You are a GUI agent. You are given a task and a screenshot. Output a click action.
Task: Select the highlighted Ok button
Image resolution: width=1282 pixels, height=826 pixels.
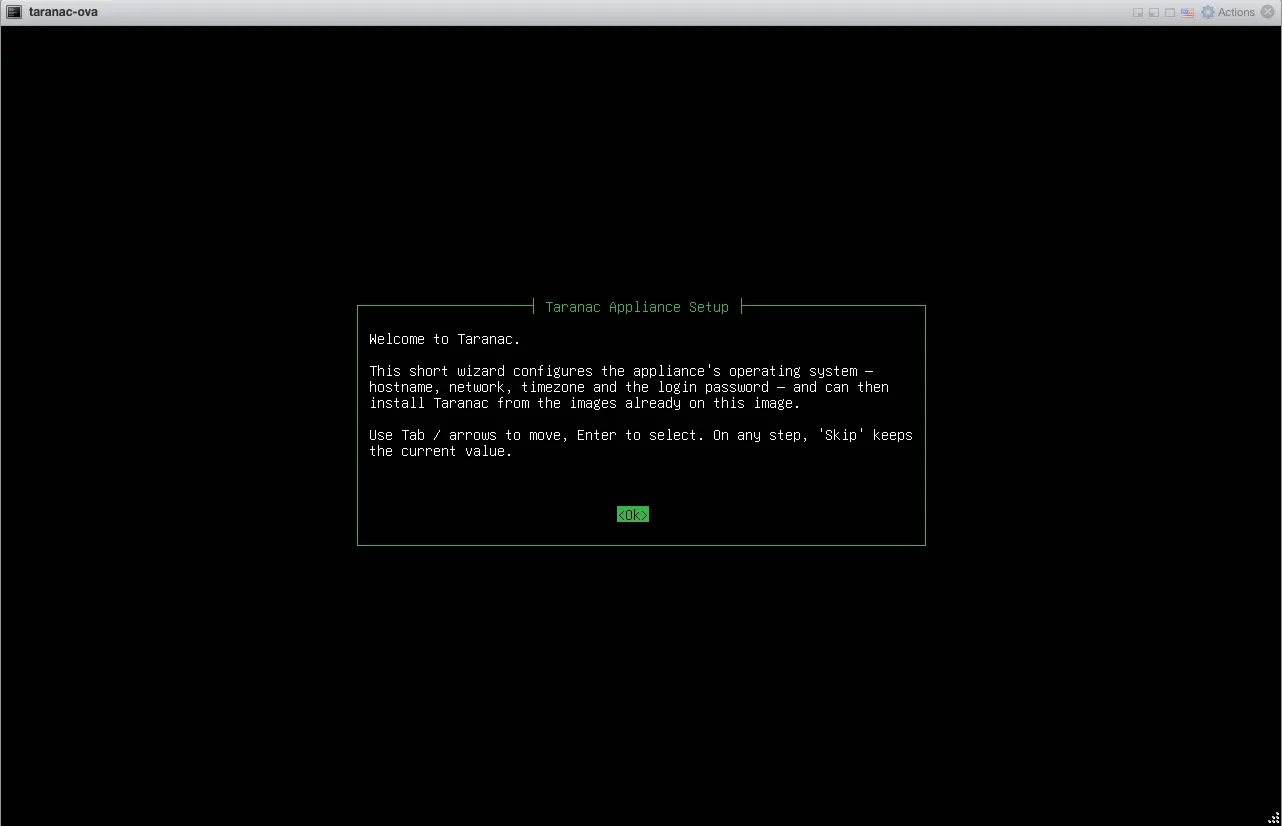click(x=633, y=514)
